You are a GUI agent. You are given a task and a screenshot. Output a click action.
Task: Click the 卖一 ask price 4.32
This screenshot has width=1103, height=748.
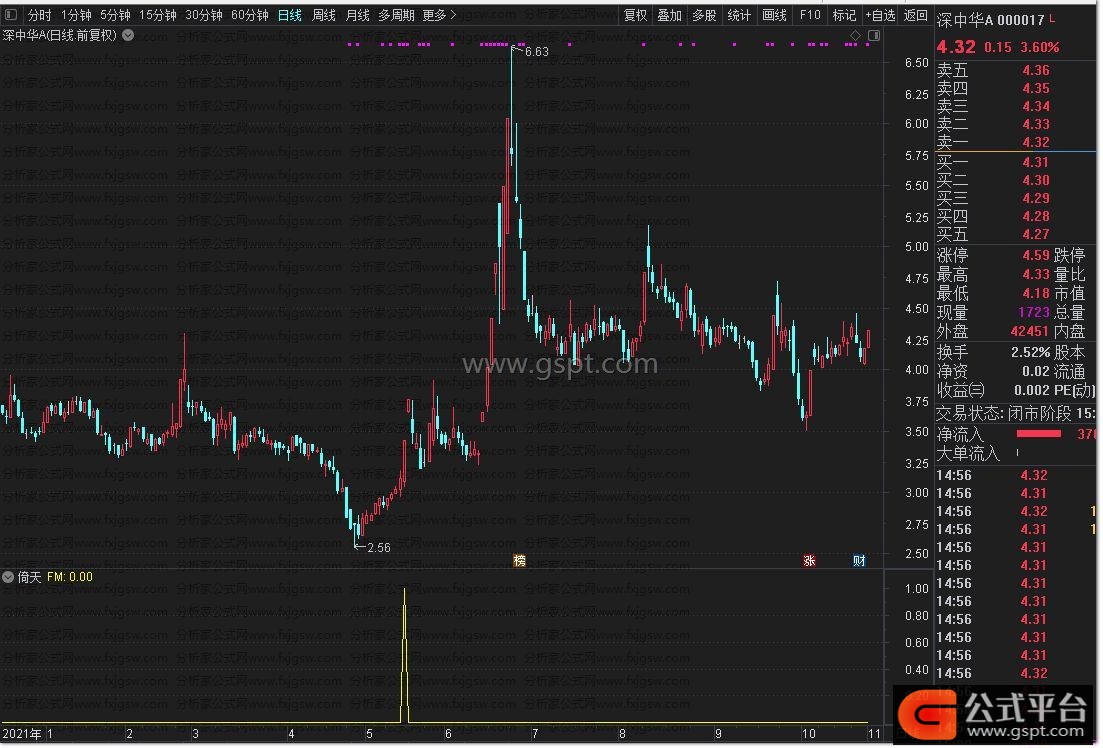tap(1035, 142)
